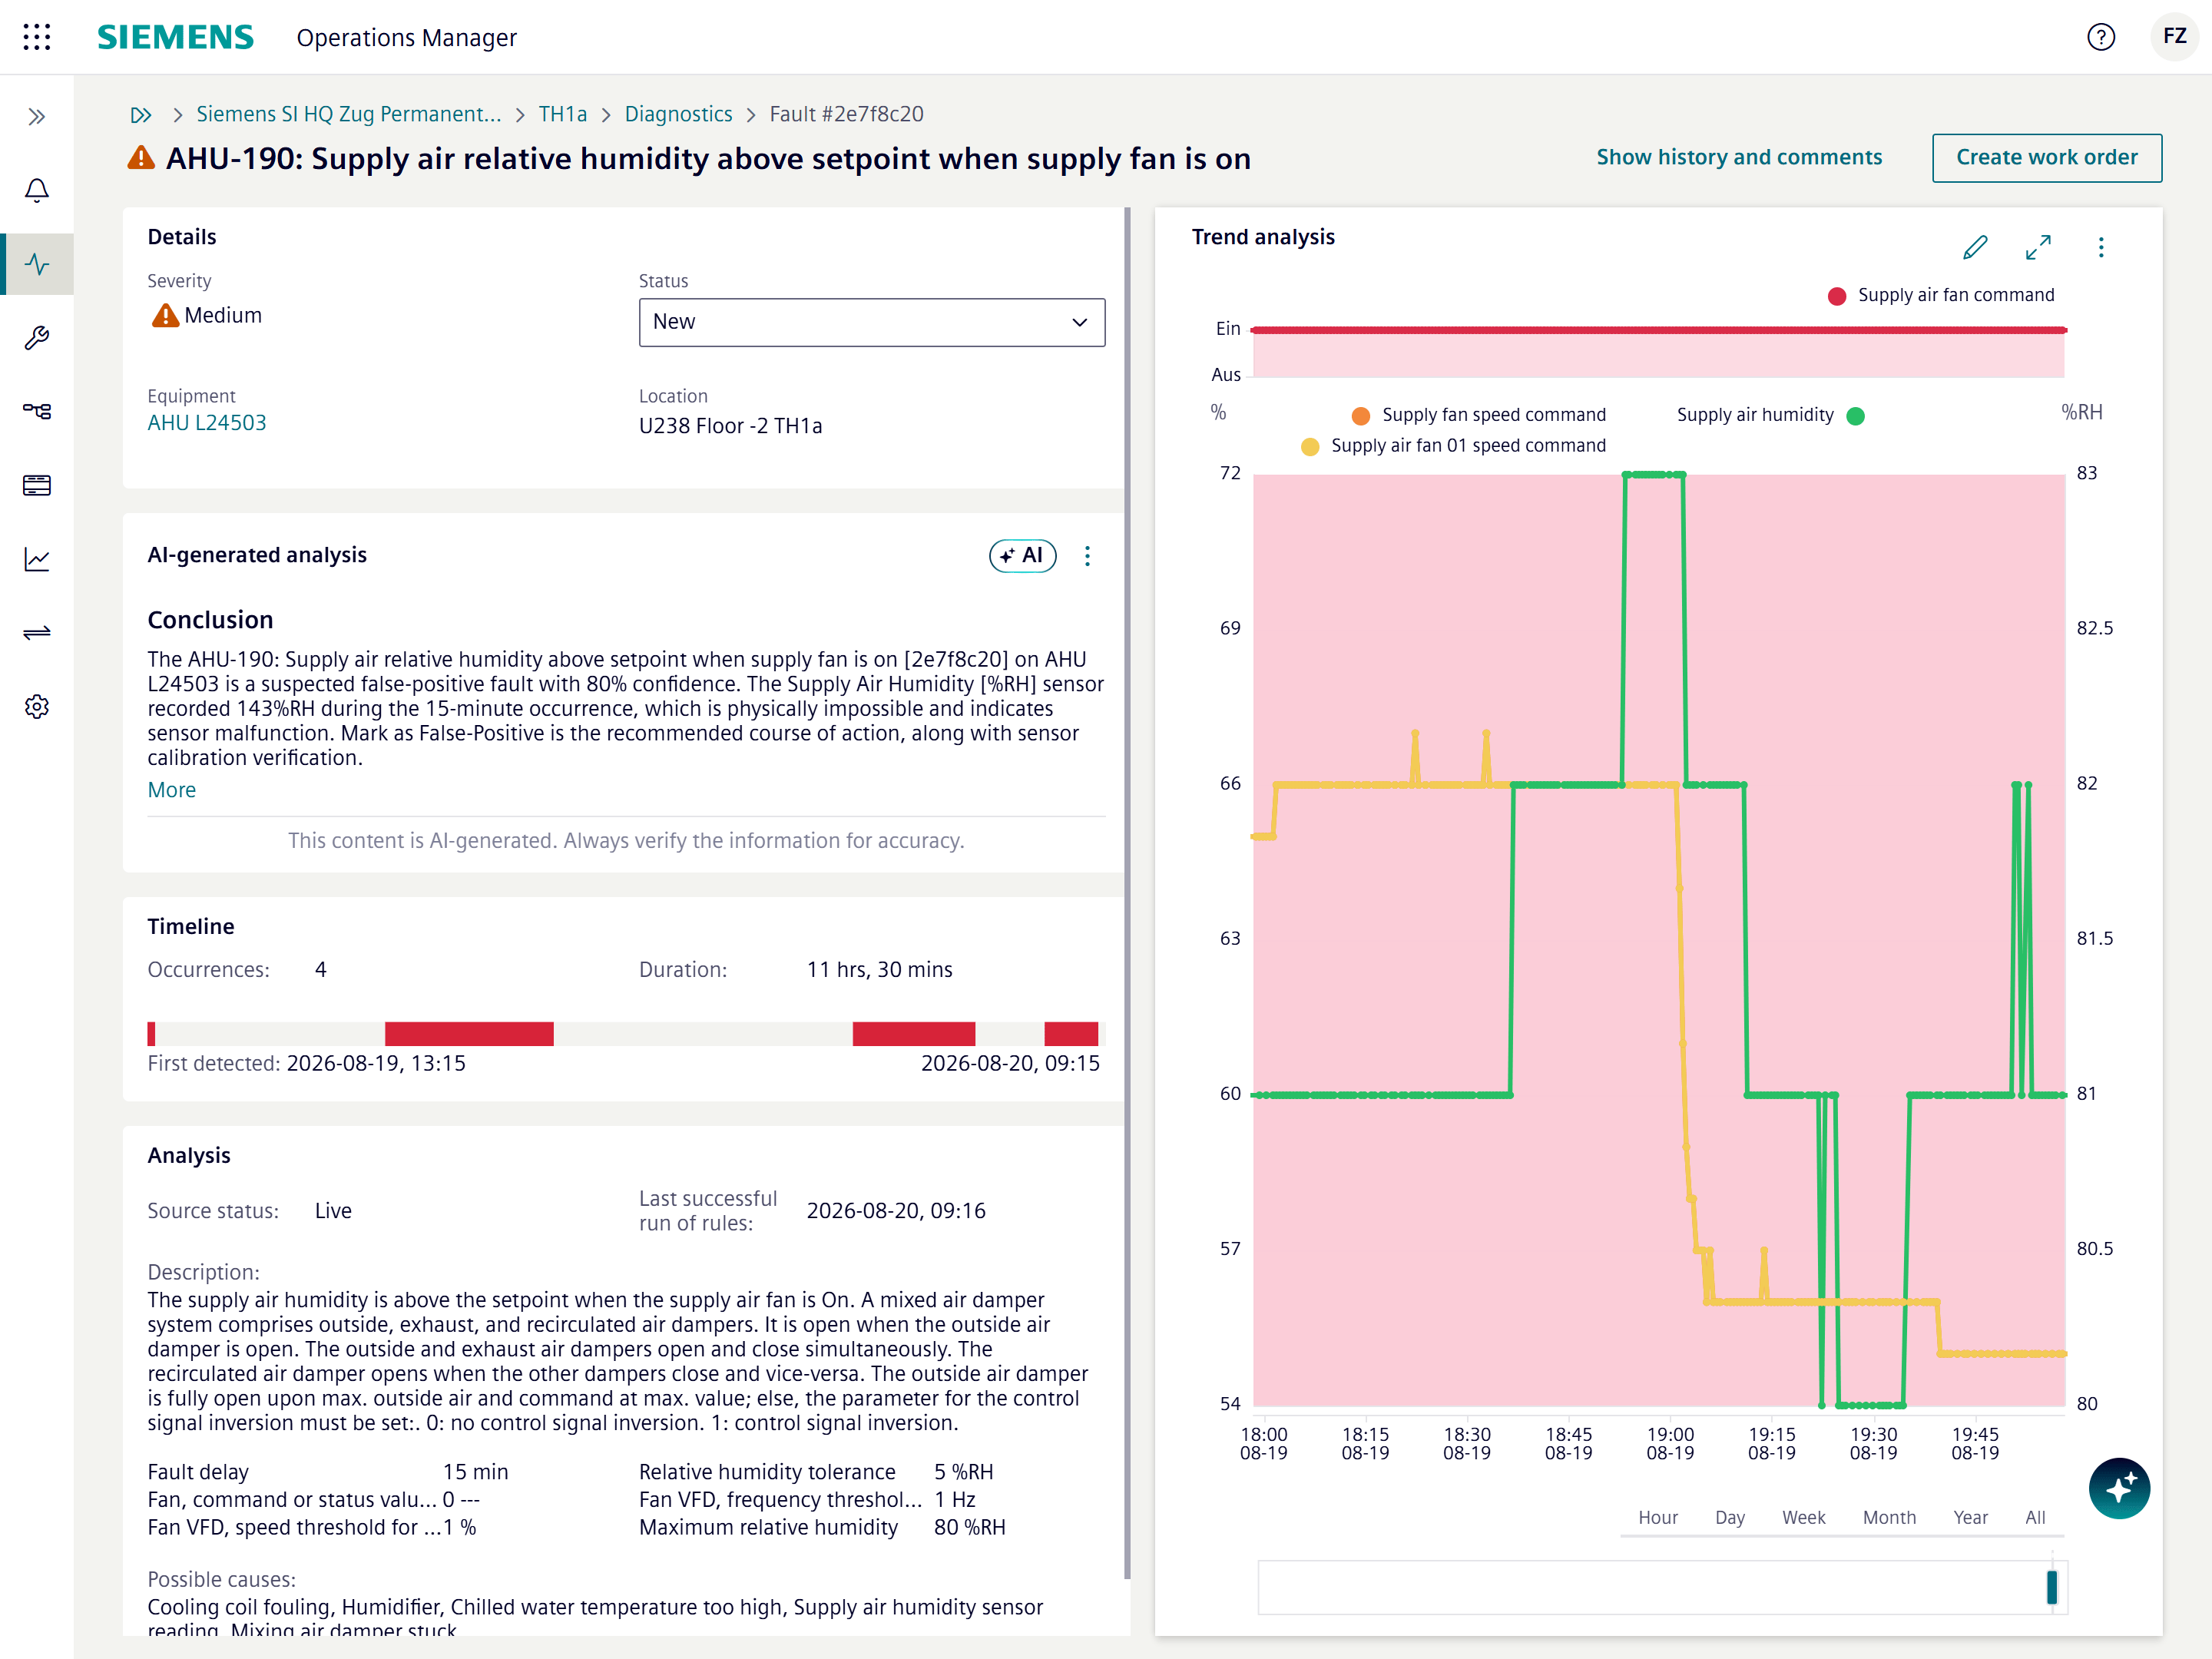Open the wrench maintenance icon in the sidebar
The height and width of the screenshot is (1659, 2212).
[x=37, y=338]
